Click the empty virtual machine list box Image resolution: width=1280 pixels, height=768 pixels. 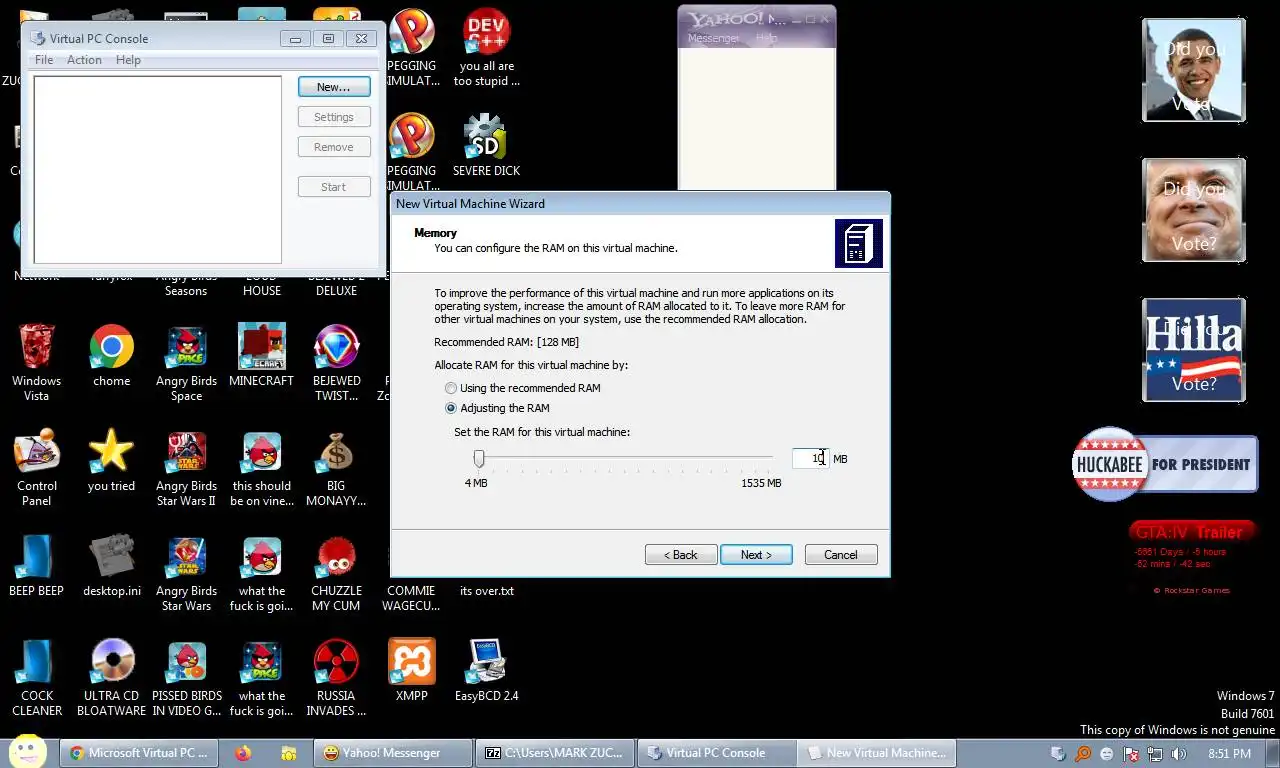[x=158, y=169]
